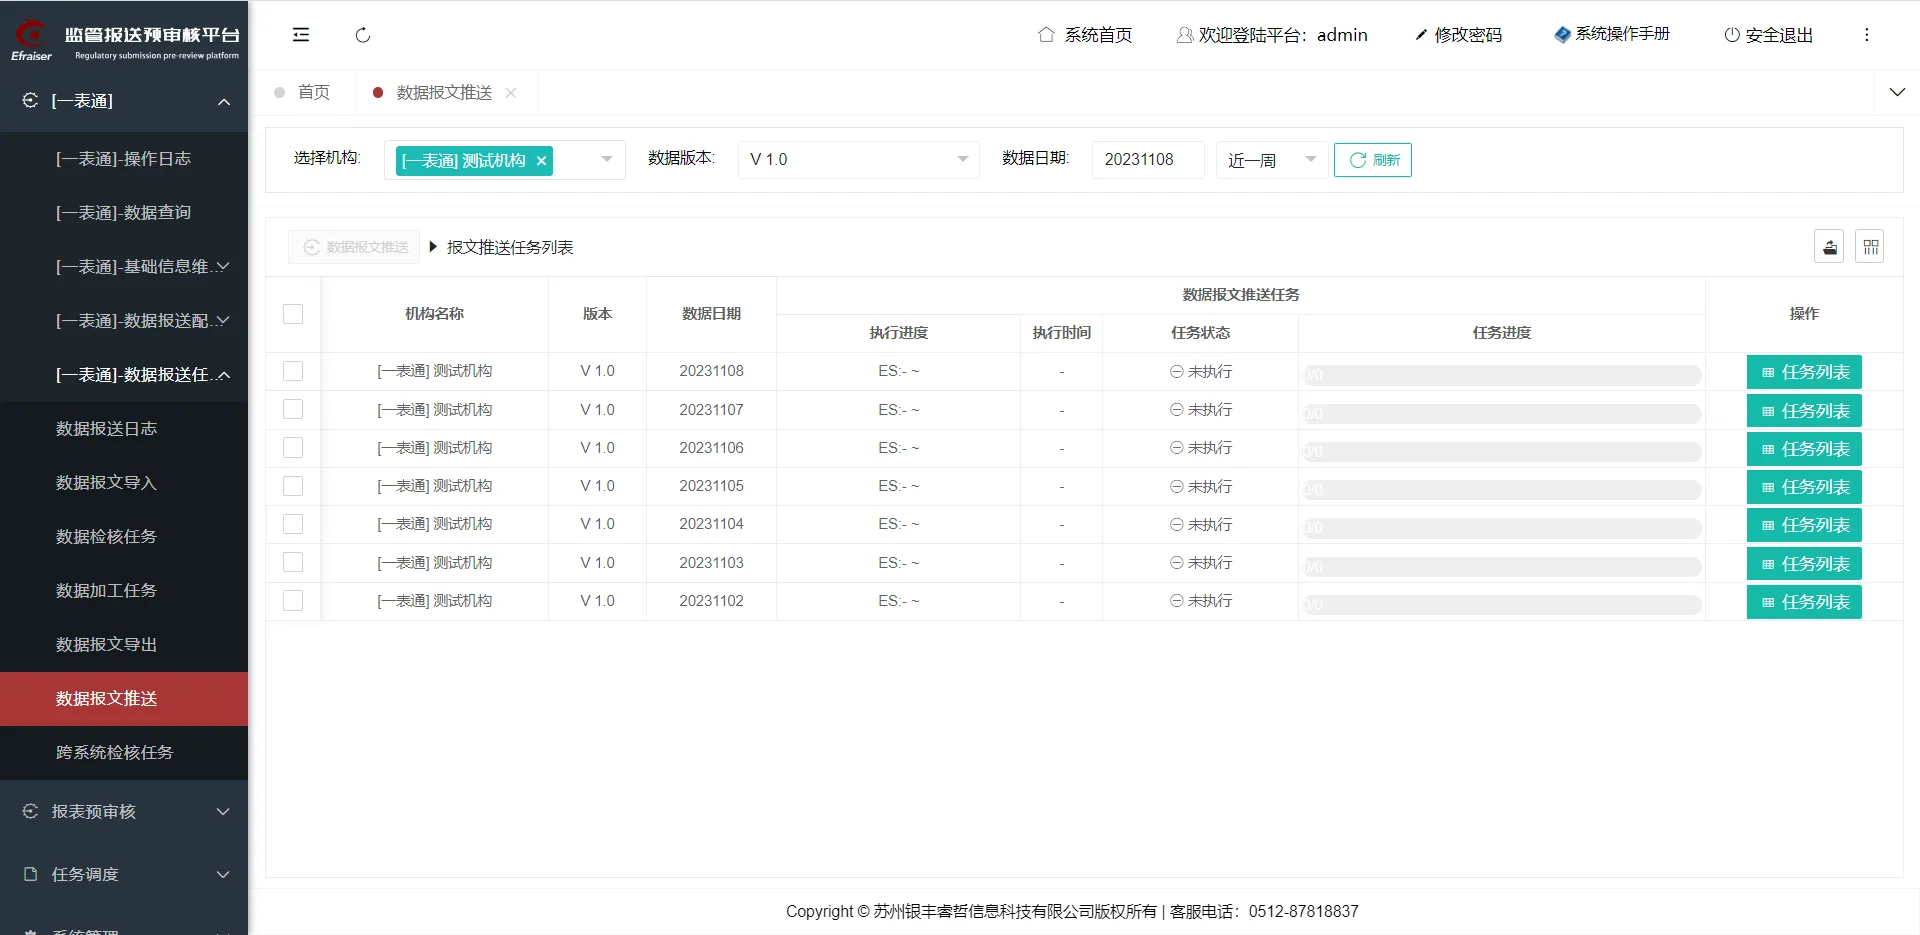The image size is (1920, 935).
Task: Switch to the 首页 tab
Action: (313, 93)
